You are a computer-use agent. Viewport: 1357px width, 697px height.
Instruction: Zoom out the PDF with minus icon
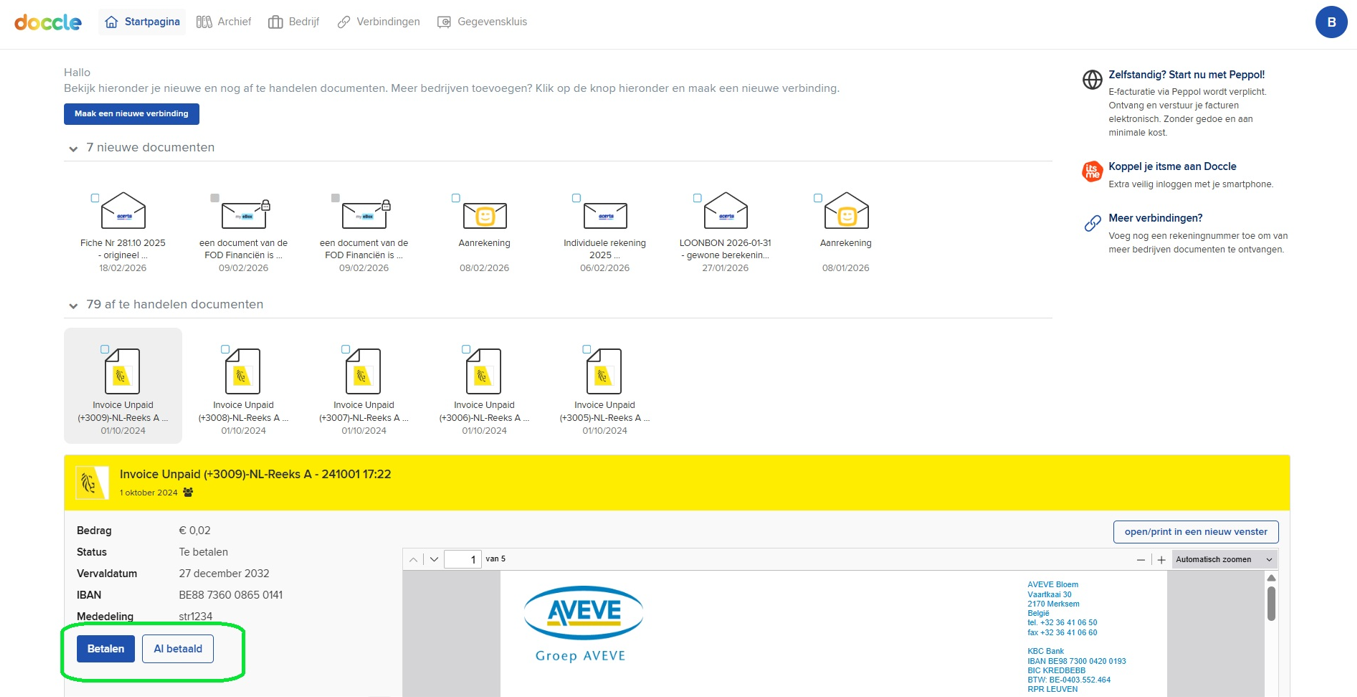pyautogui.click(x=1141, y=560)
